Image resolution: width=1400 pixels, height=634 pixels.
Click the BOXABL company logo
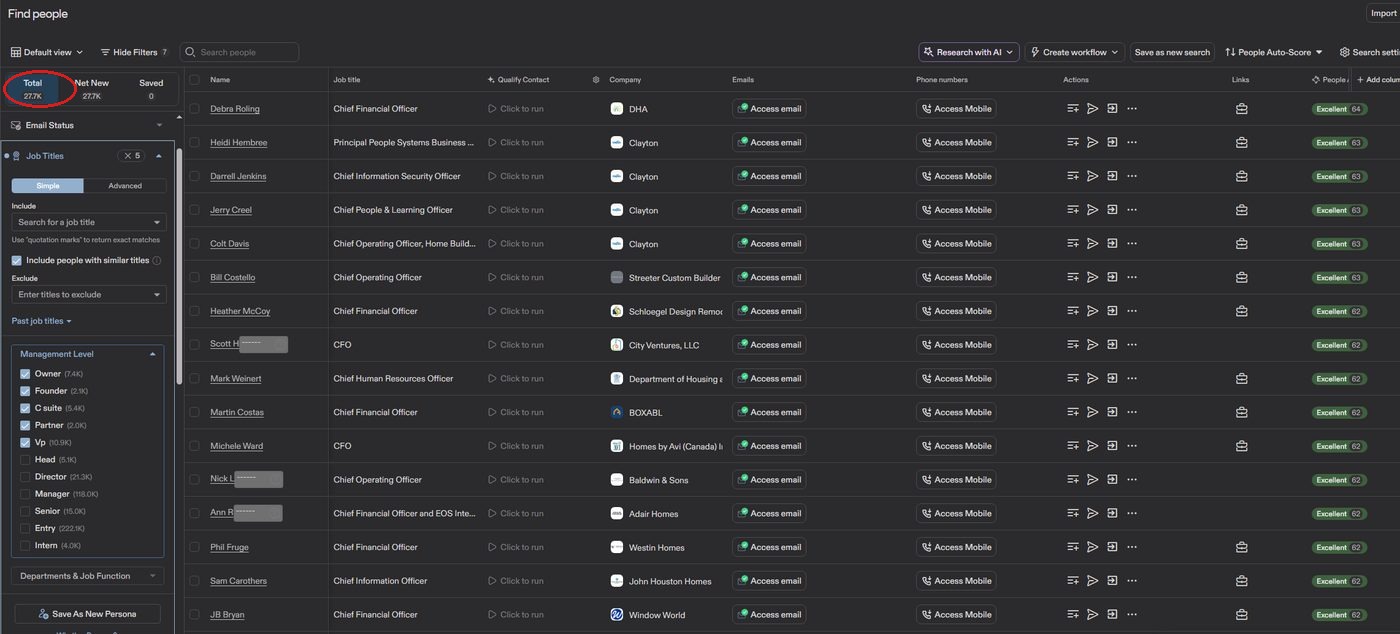[617, 412]
